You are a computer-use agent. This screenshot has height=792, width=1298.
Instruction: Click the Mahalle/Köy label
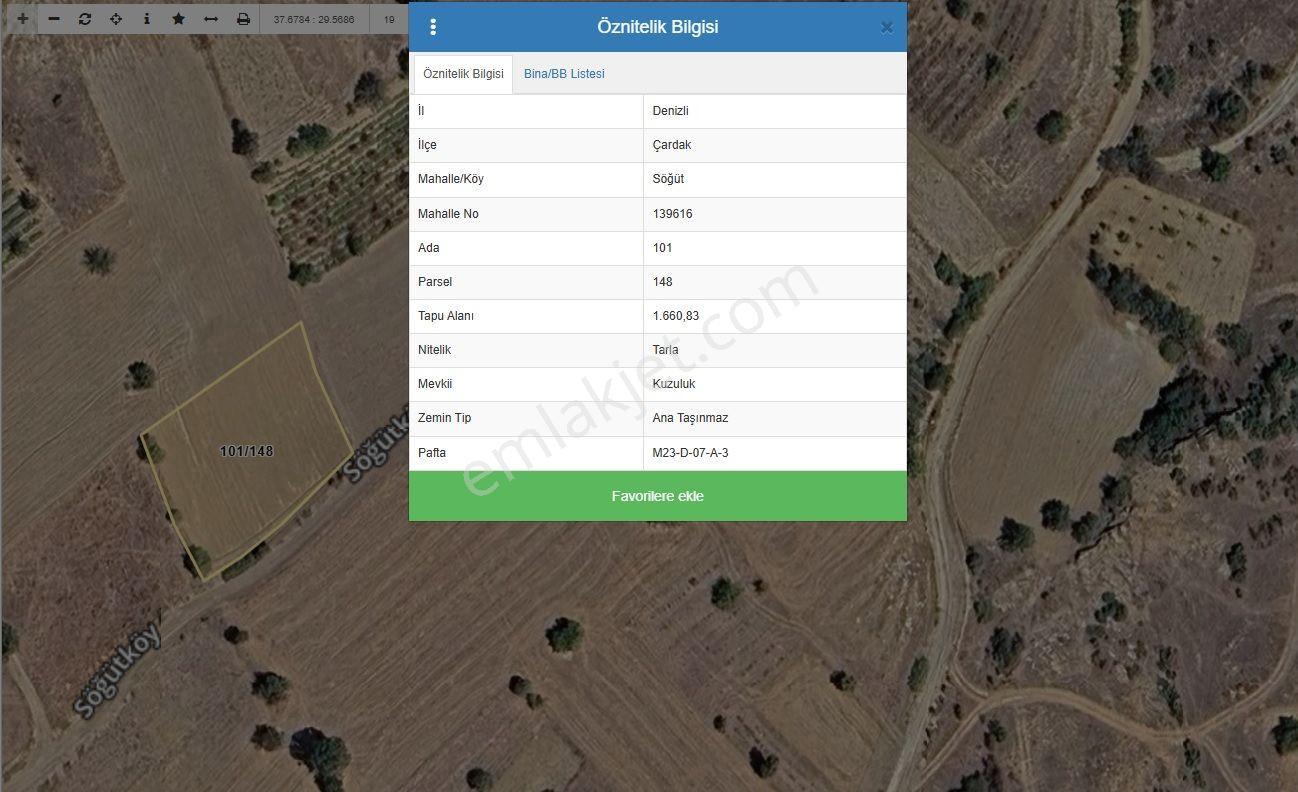click(x=451, y=179)
